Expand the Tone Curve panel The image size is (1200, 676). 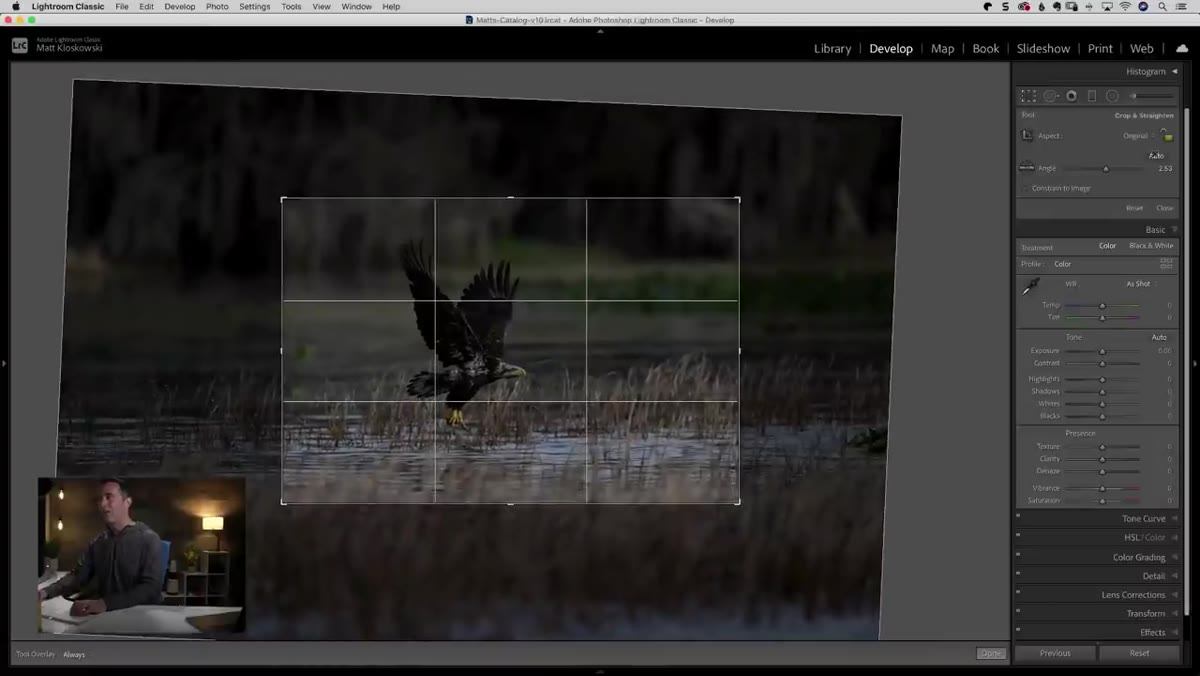(x=1174, y=519)
